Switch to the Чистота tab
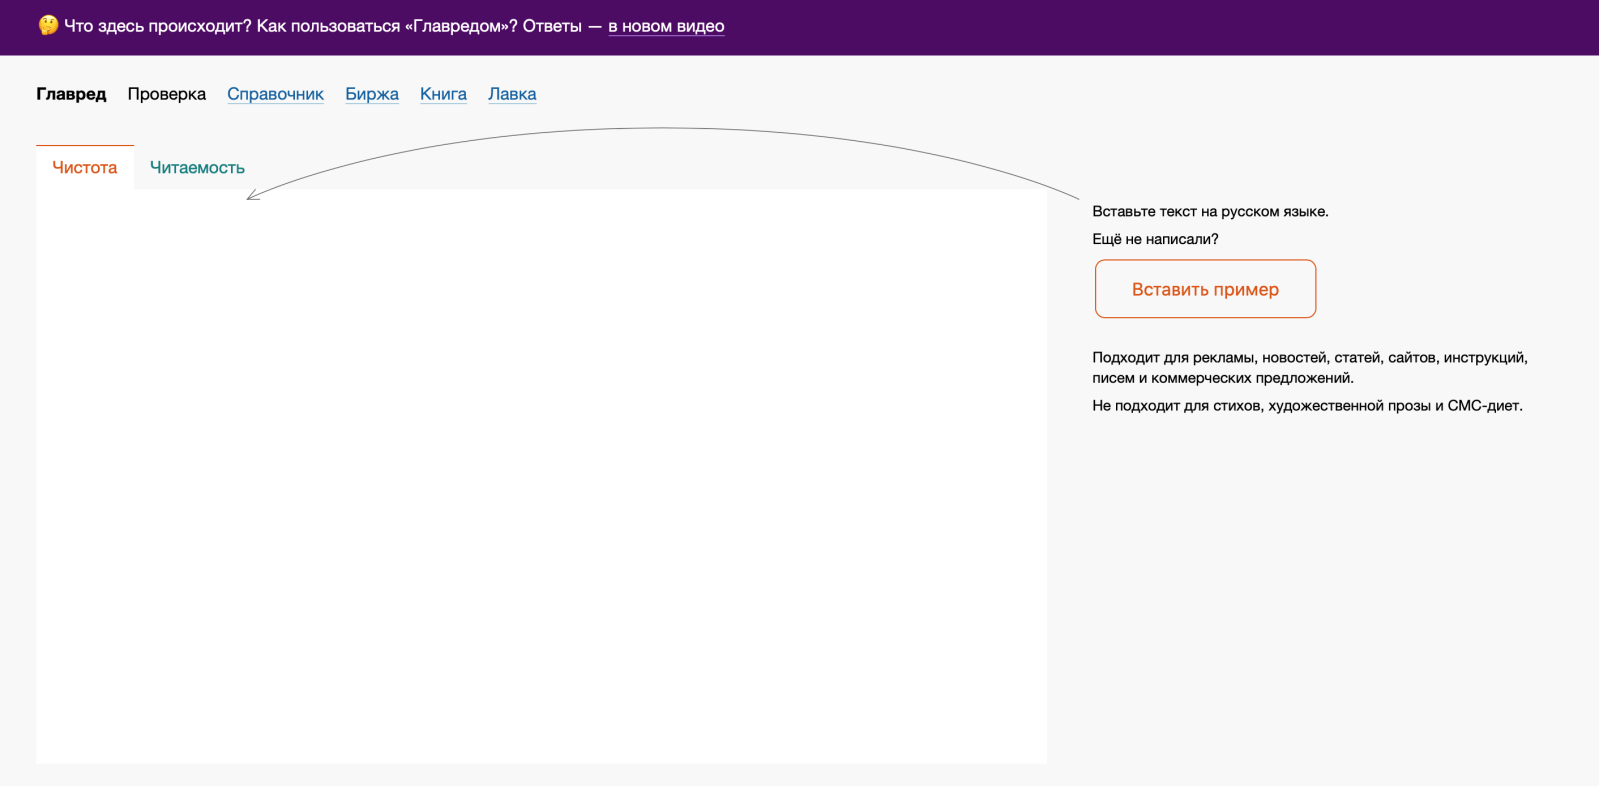 (85, 168)
